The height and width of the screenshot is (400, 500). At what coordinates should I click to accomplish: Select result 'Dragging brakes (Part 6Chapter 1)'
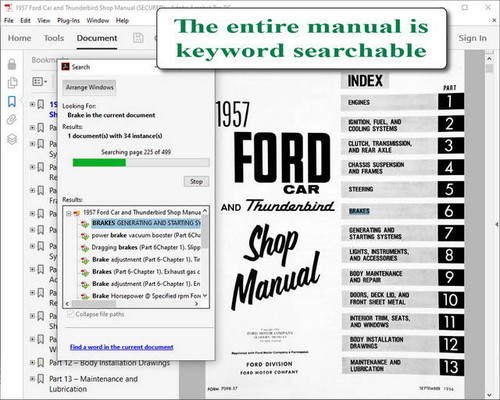pos(146,247)
